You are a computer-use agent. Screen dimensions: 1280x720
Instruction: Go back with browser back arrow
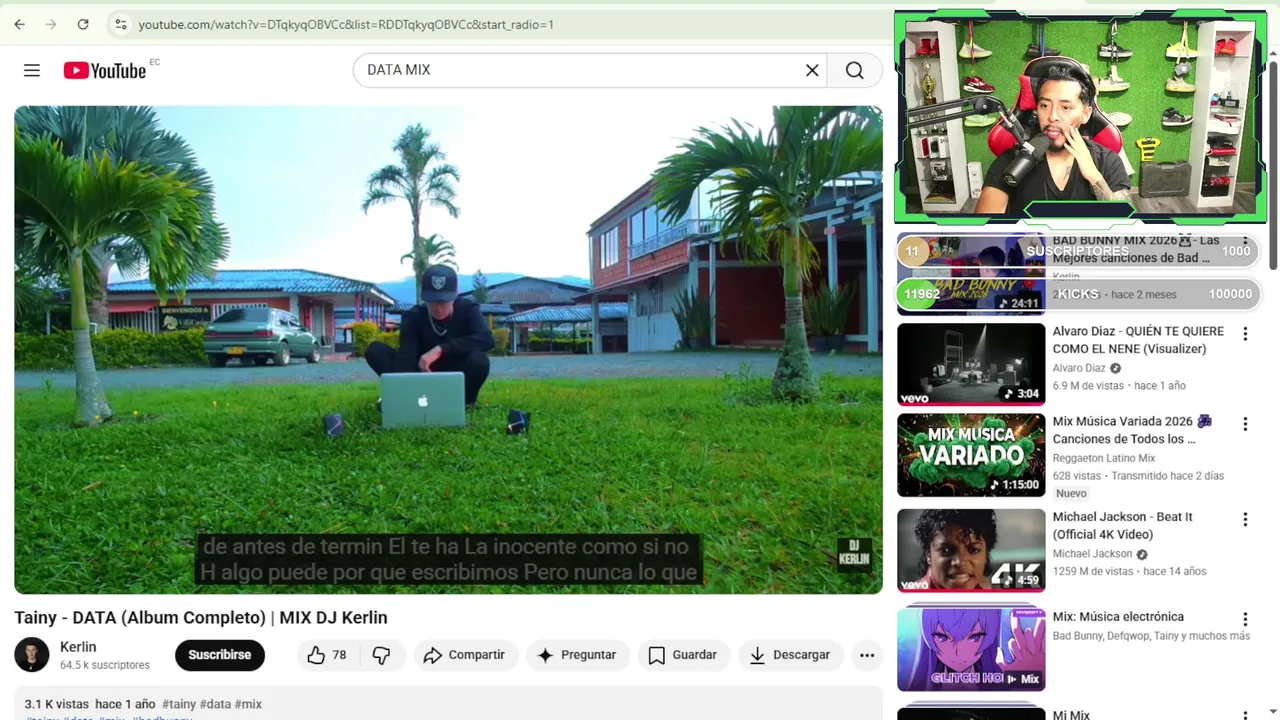[x=20, y=24]
